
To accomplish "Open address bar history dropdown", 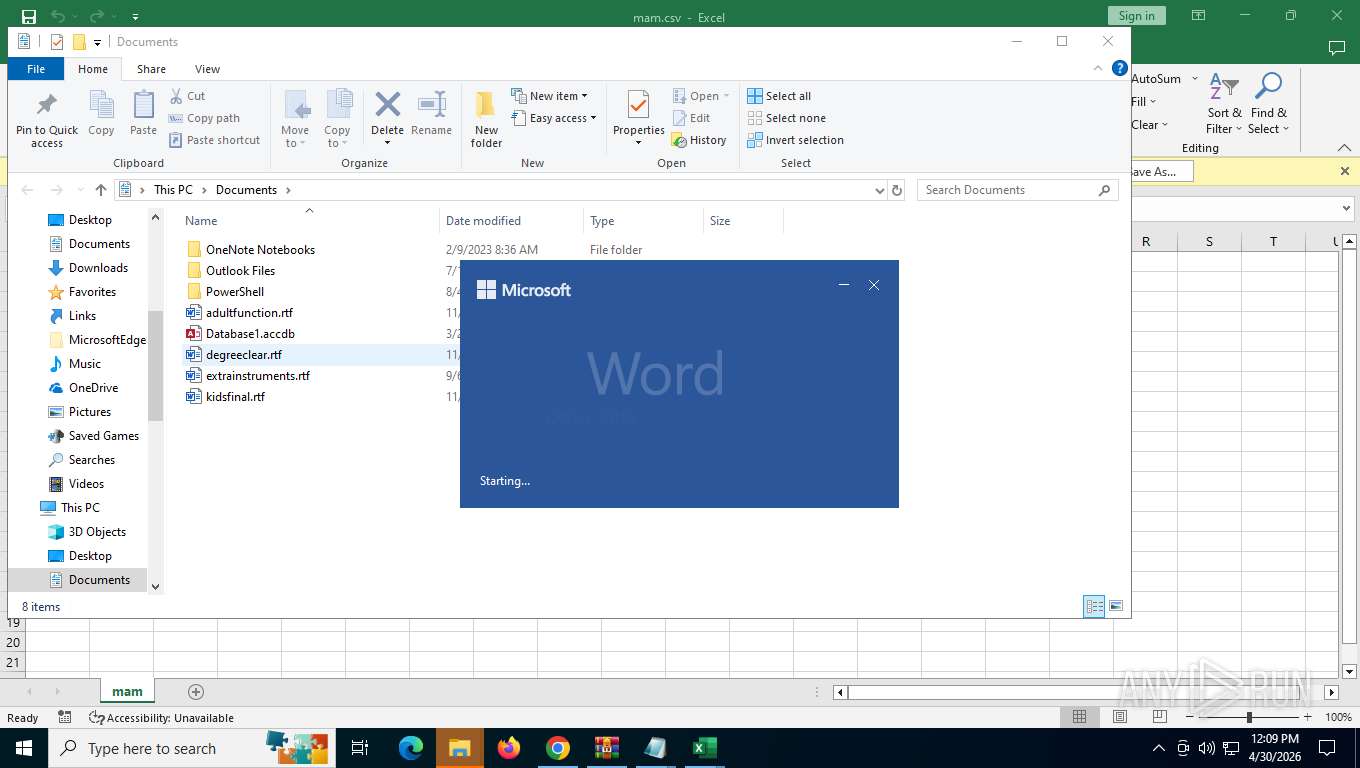I will point(879,190).
